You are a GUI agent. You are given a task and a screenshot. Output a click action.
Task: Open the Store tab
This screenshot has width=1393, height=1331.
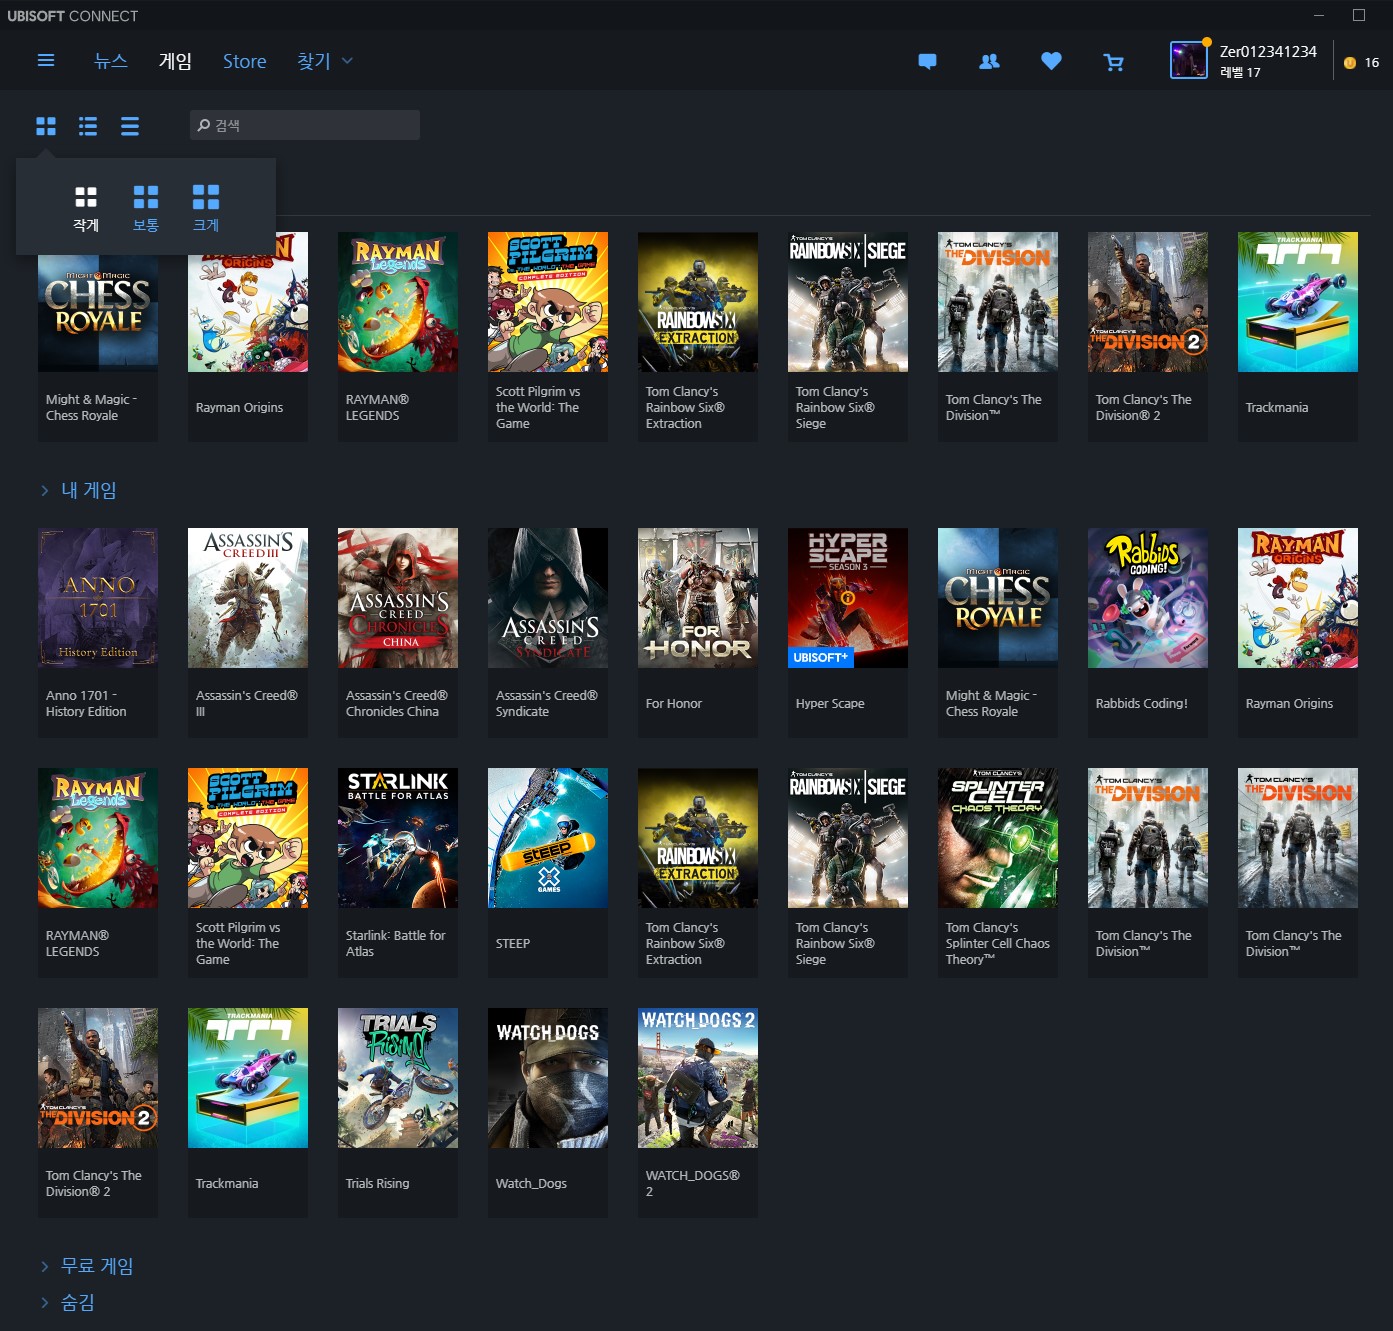click(x=245, y=61)
